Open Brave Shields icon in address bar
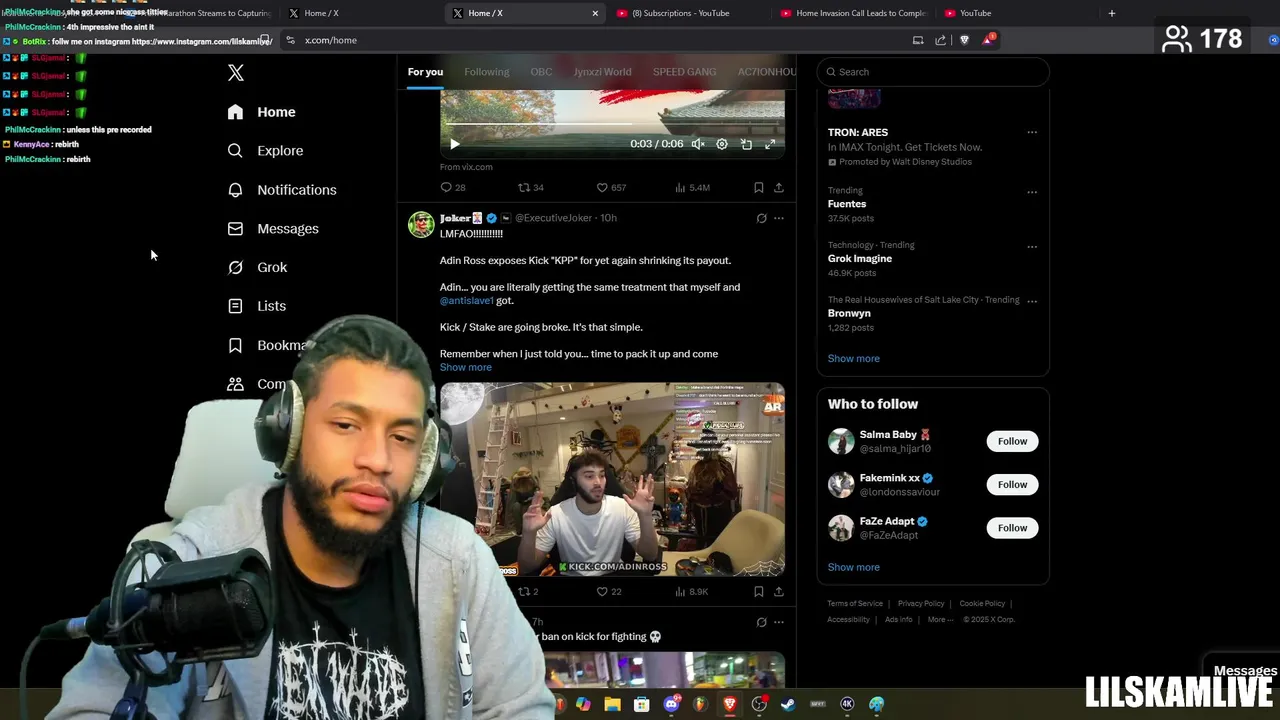Screen dimensions: 1280x720 964,40
